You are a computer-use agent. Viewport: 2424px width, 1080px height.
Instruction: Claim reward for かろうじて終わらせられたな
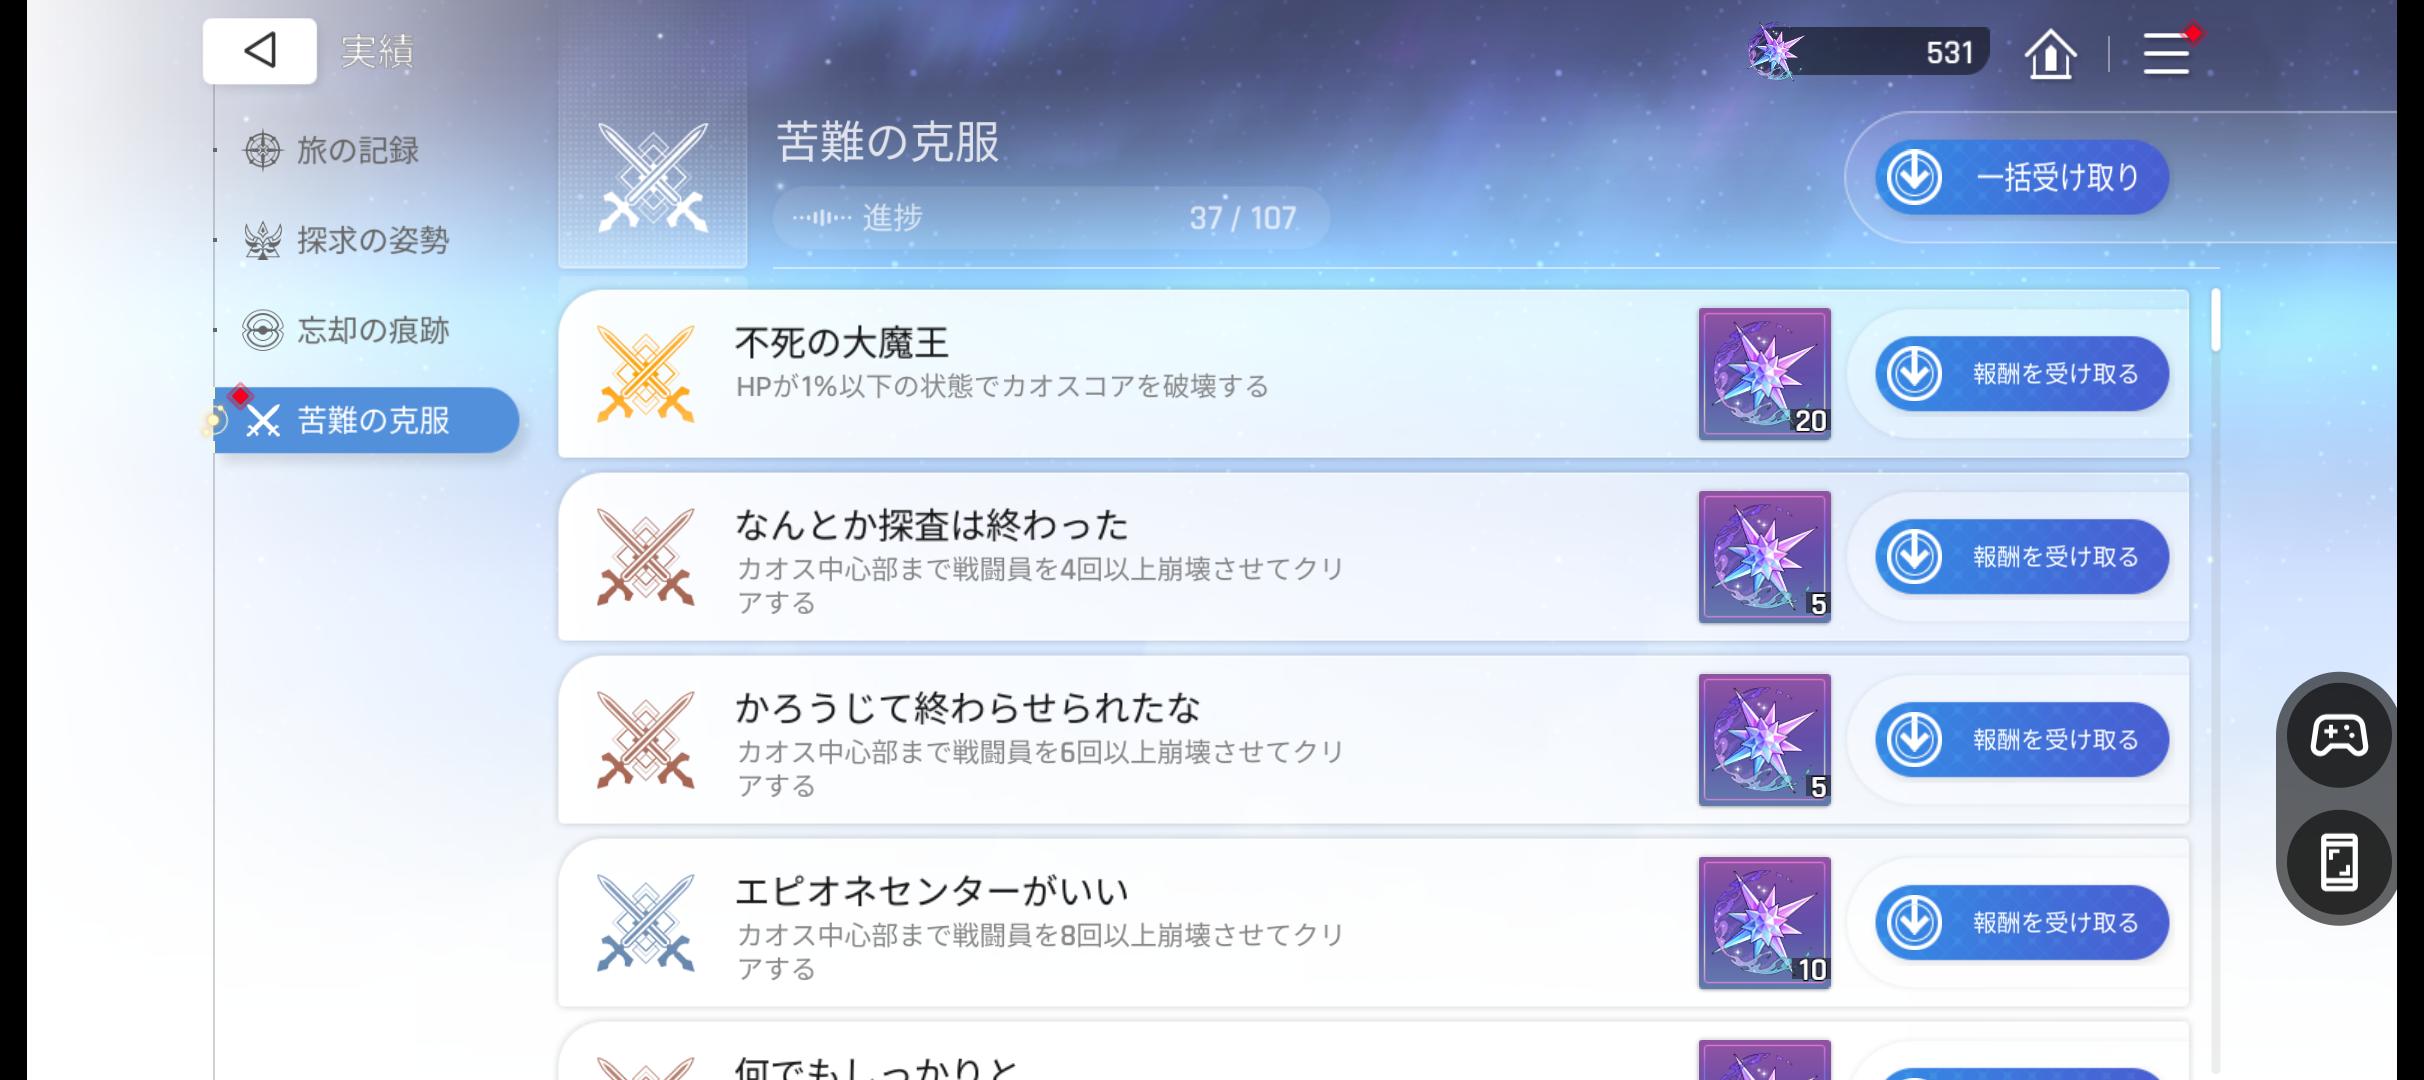(x=2021, y=740)
